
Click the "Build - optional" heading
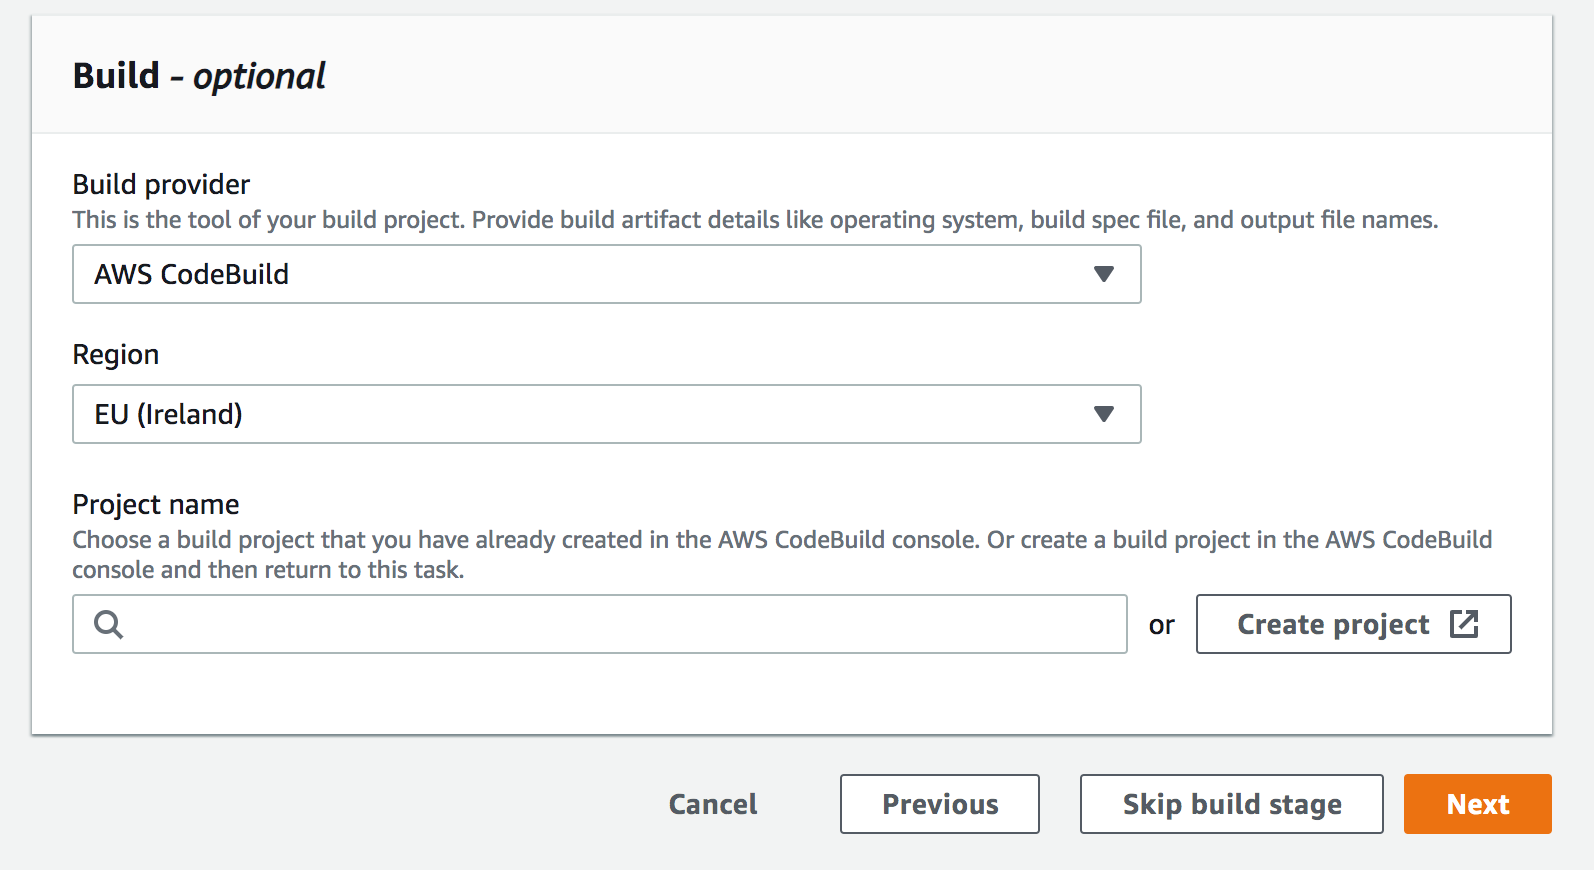199,76
